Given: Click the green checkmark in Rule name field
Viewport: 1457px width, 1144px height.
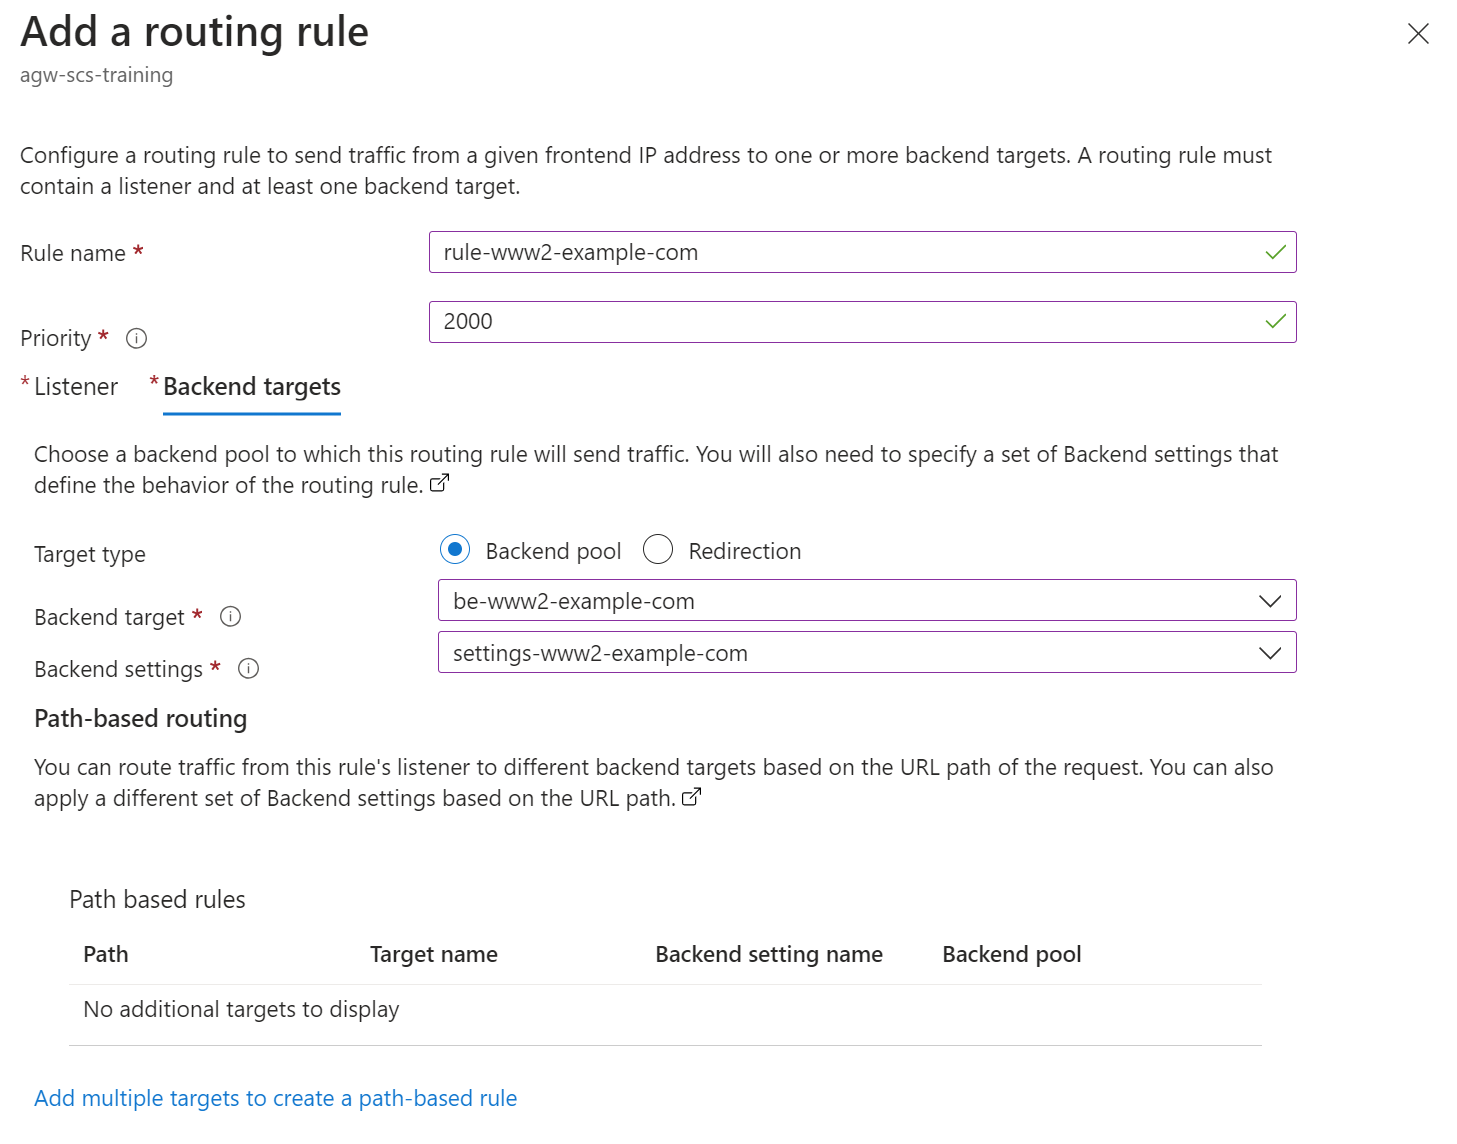Looking at the screenshot, I should pyautogui.click(x=1275, y=253).
